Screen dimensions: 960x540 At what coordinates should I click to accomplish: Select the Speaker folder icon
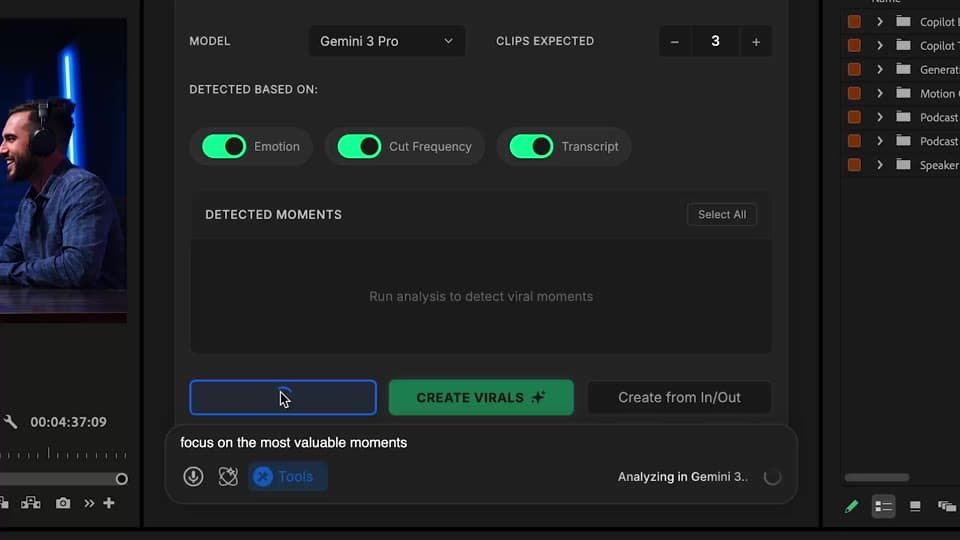pos(903,164)
